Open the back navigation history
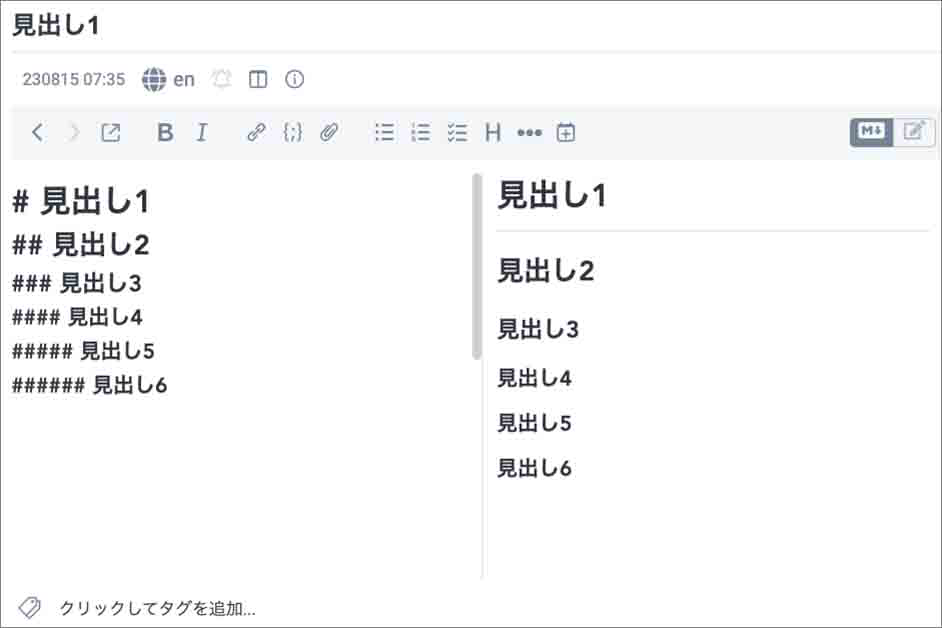The image size is (942, 628). tap(37, 131)
